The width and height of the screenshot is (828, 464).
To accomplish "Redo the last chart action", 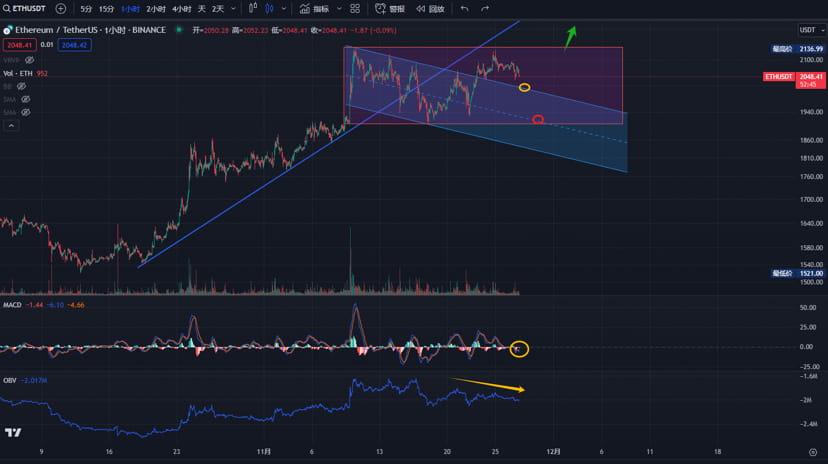I will coord(485,8).
